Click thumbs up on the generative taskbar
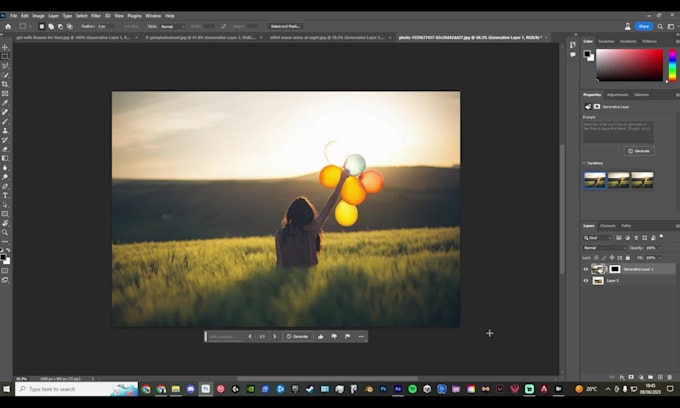 tap(320, 336)
